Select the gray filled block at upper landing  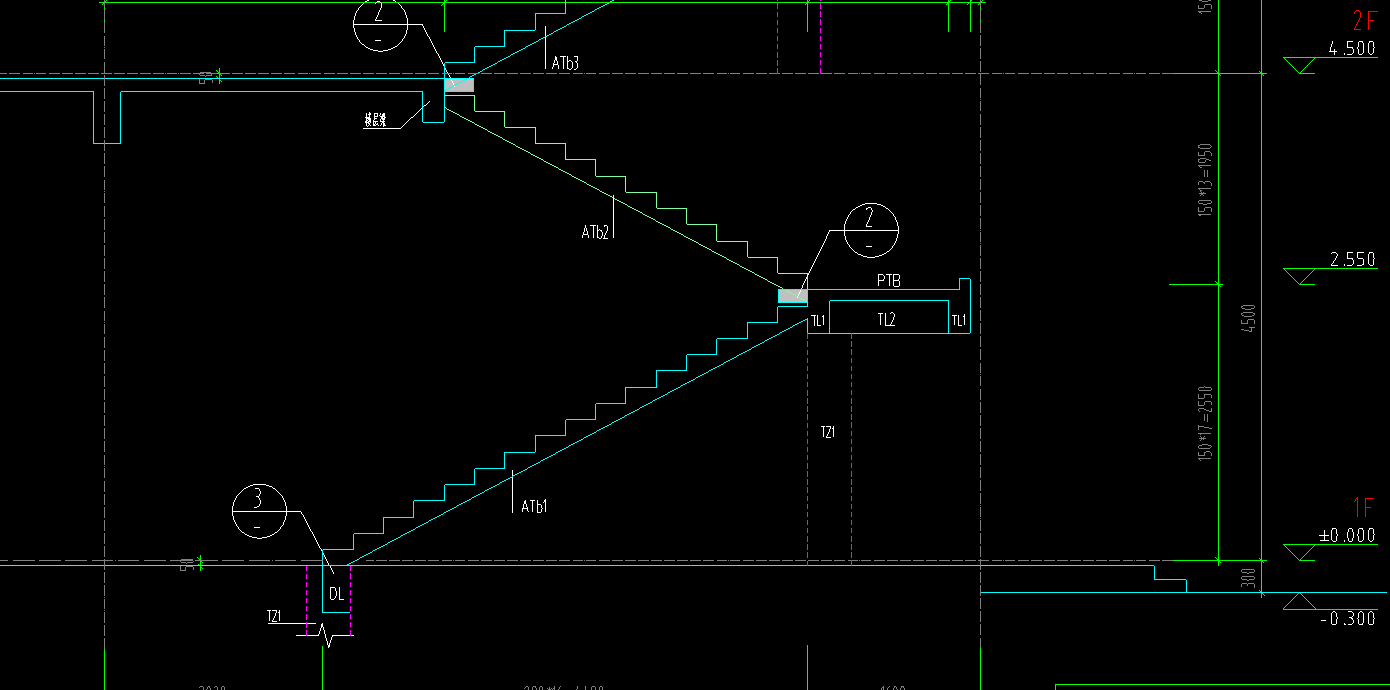coord(459,85)
